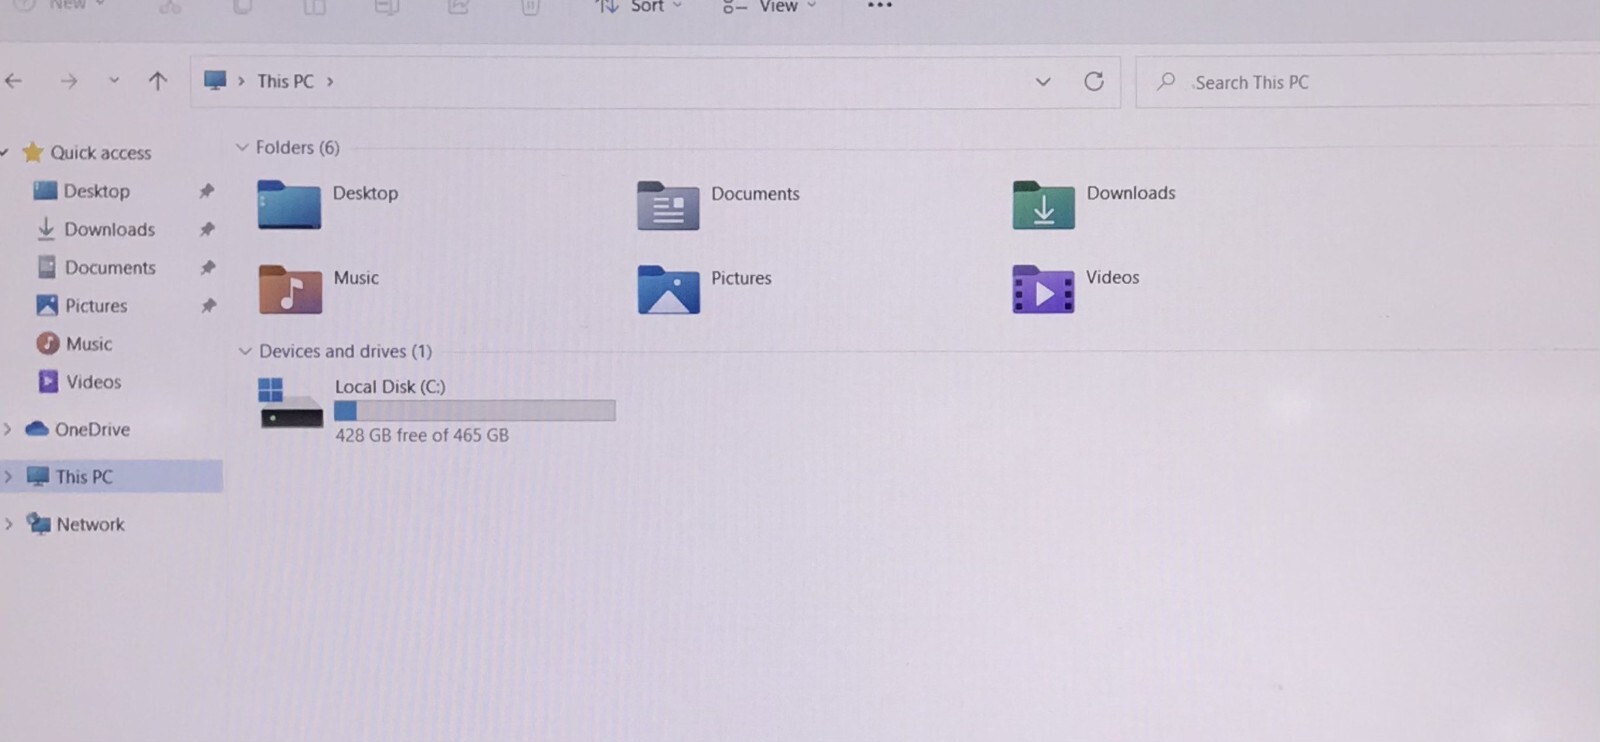The height and width of the screenshot is (742, 1600).
Task: Expand the Network tree node
Action: coord(8,523)
